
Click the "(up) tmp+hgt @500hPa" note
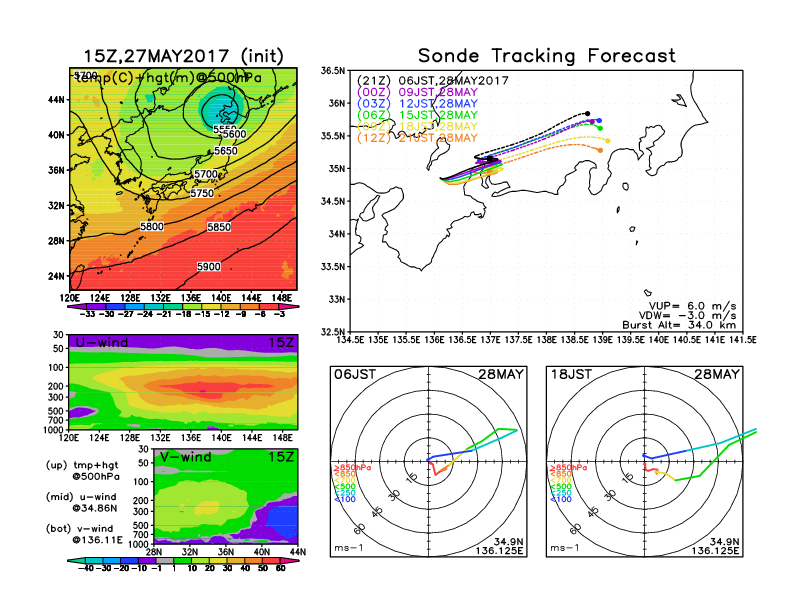(82, 471)
